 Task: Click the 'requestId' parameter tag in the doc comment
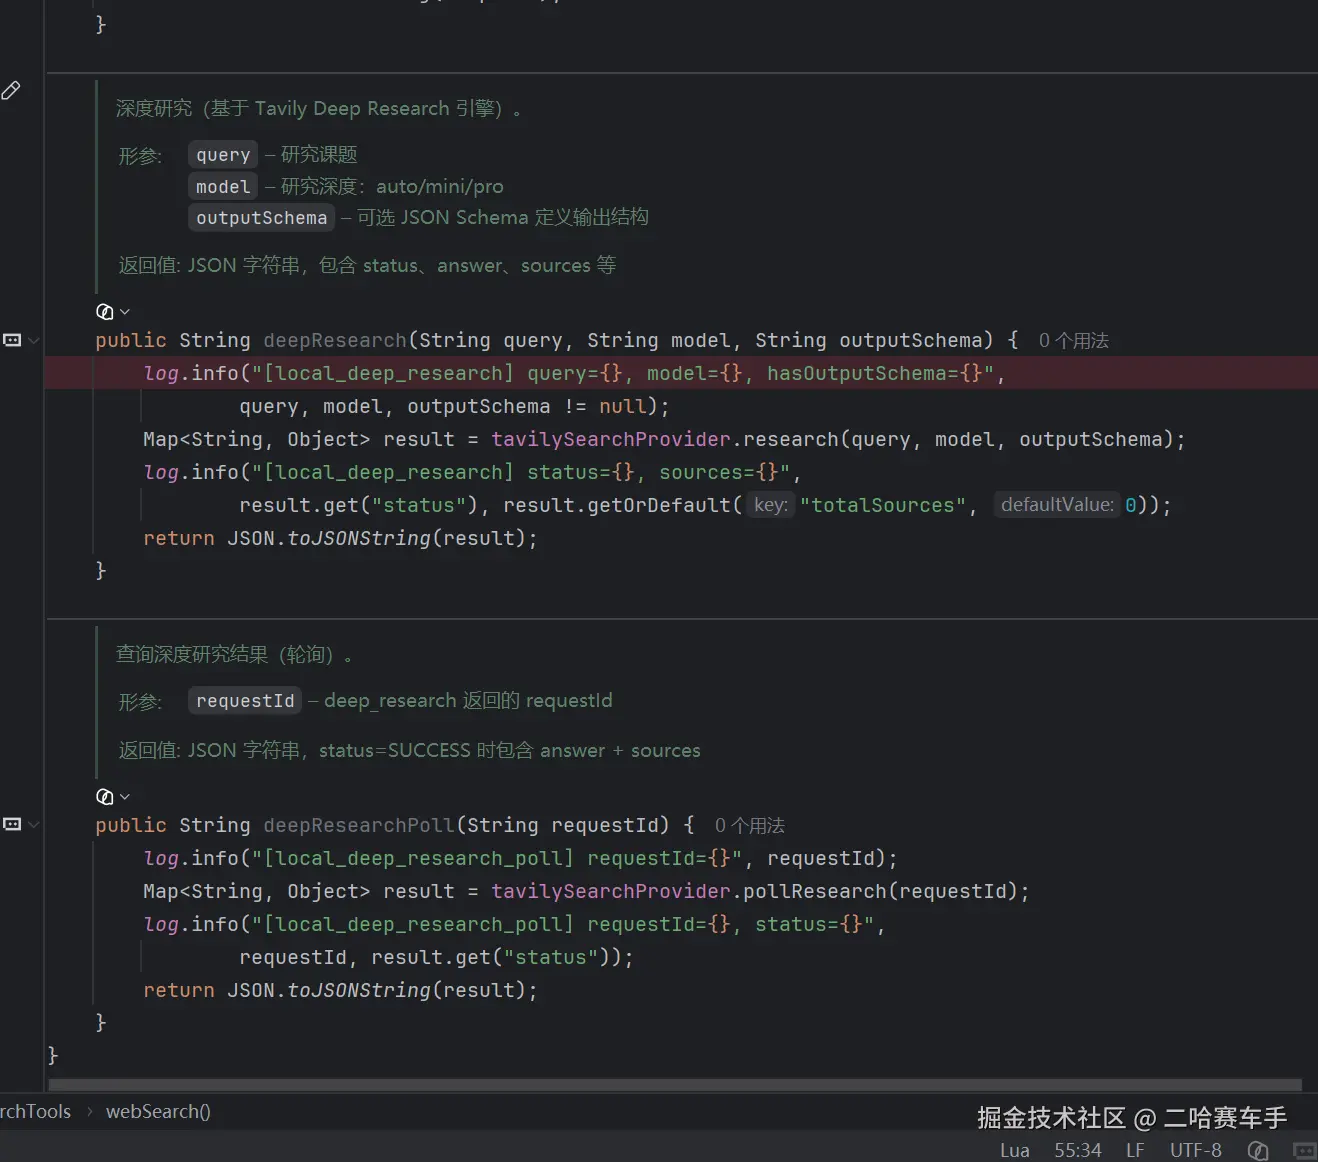coord(245,701)
